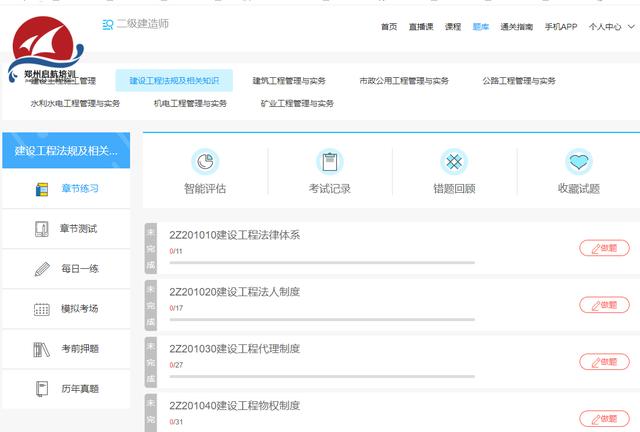Click progress bar of 2Z201010建设工程法律体系

pyautogui.click(x=322, y=263)
